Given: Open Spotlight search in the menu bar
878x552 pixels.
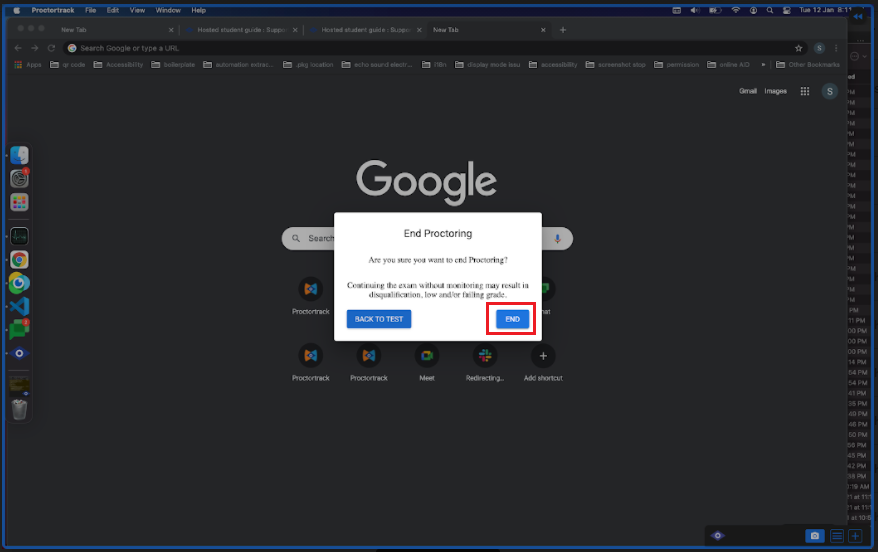Looking at the screenshot, I should click(770, 10).
